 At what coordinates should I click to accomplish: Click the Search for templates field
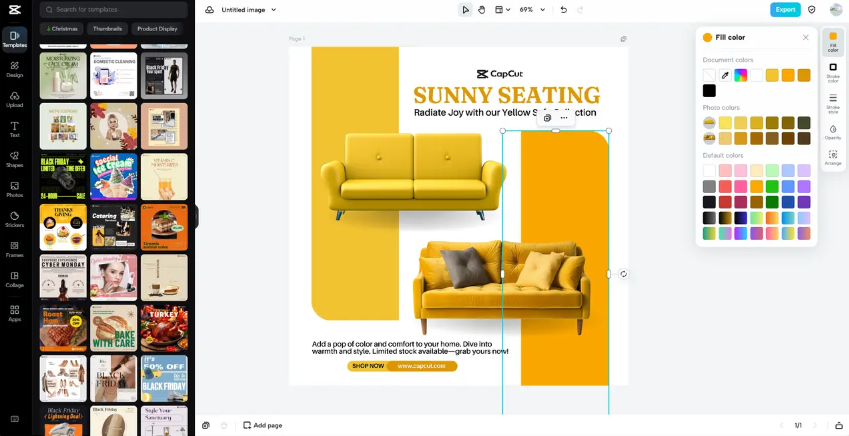[x=114, y=10]
